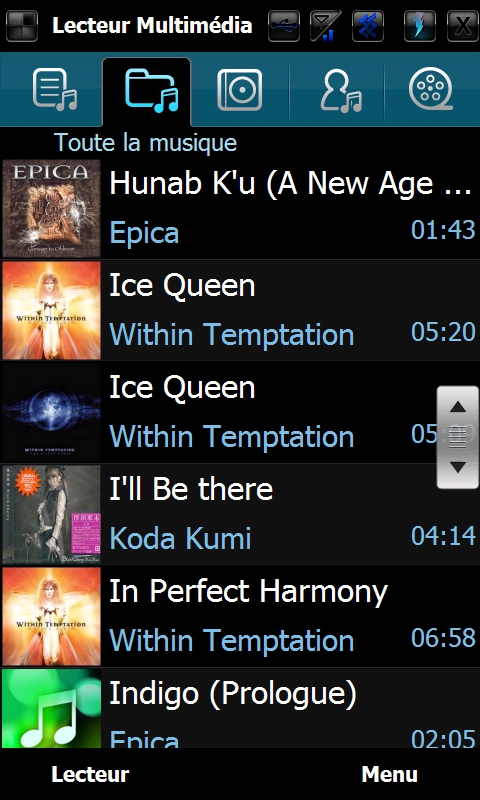Image resolution: width=480 pixels, height=800 pixels.
Task: Select I'll Be there by Koda Kumi
Action: click(240, 514)
